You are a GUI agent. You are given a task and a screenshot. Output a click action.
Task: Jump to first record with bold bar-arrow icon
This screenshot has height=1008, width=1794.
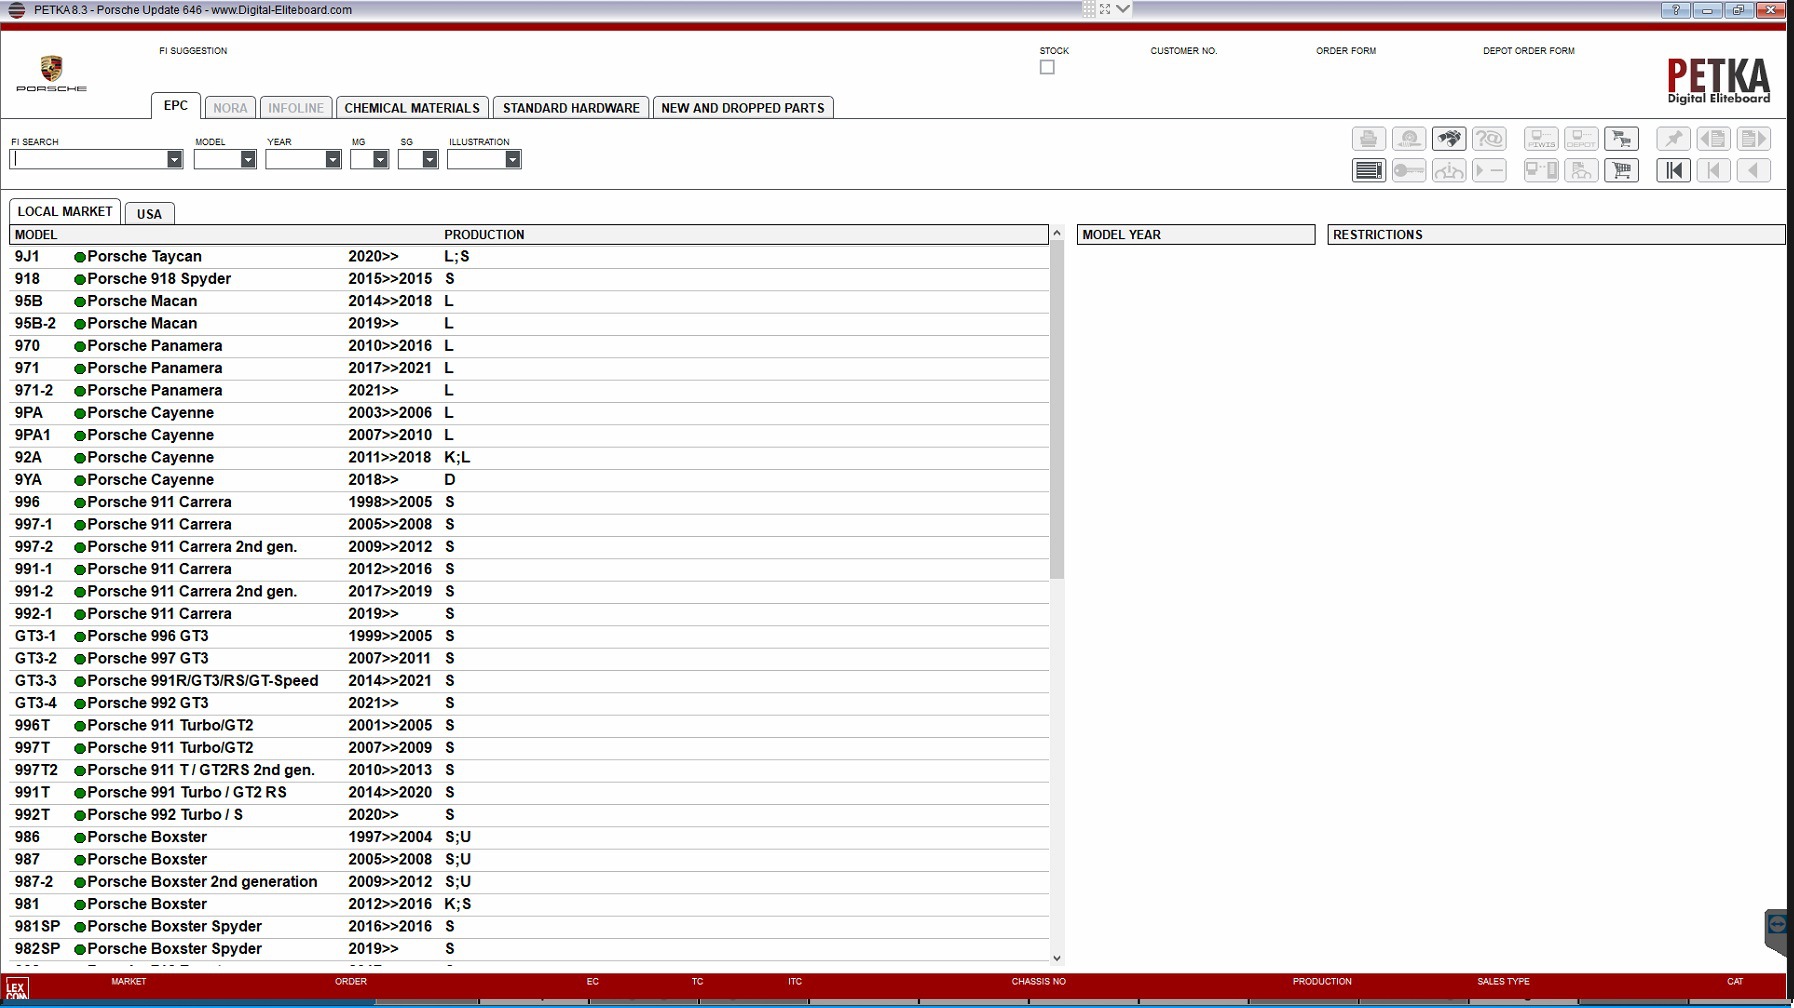point(1673,171)
